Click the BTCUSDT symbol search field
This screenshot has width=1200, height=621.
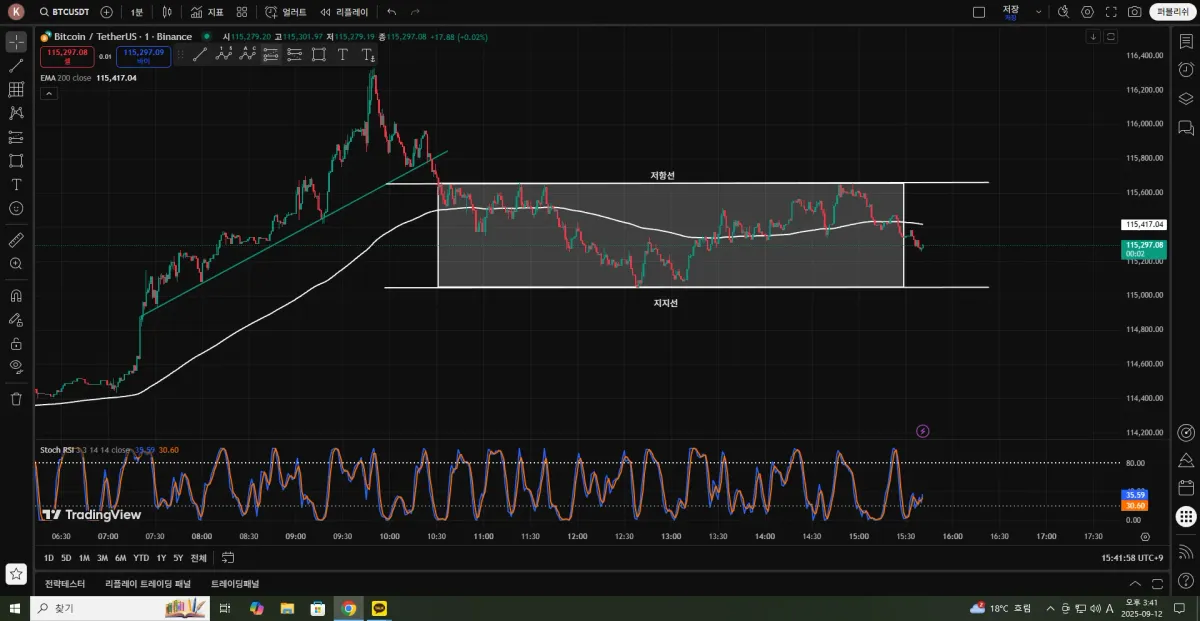[64, 12]
